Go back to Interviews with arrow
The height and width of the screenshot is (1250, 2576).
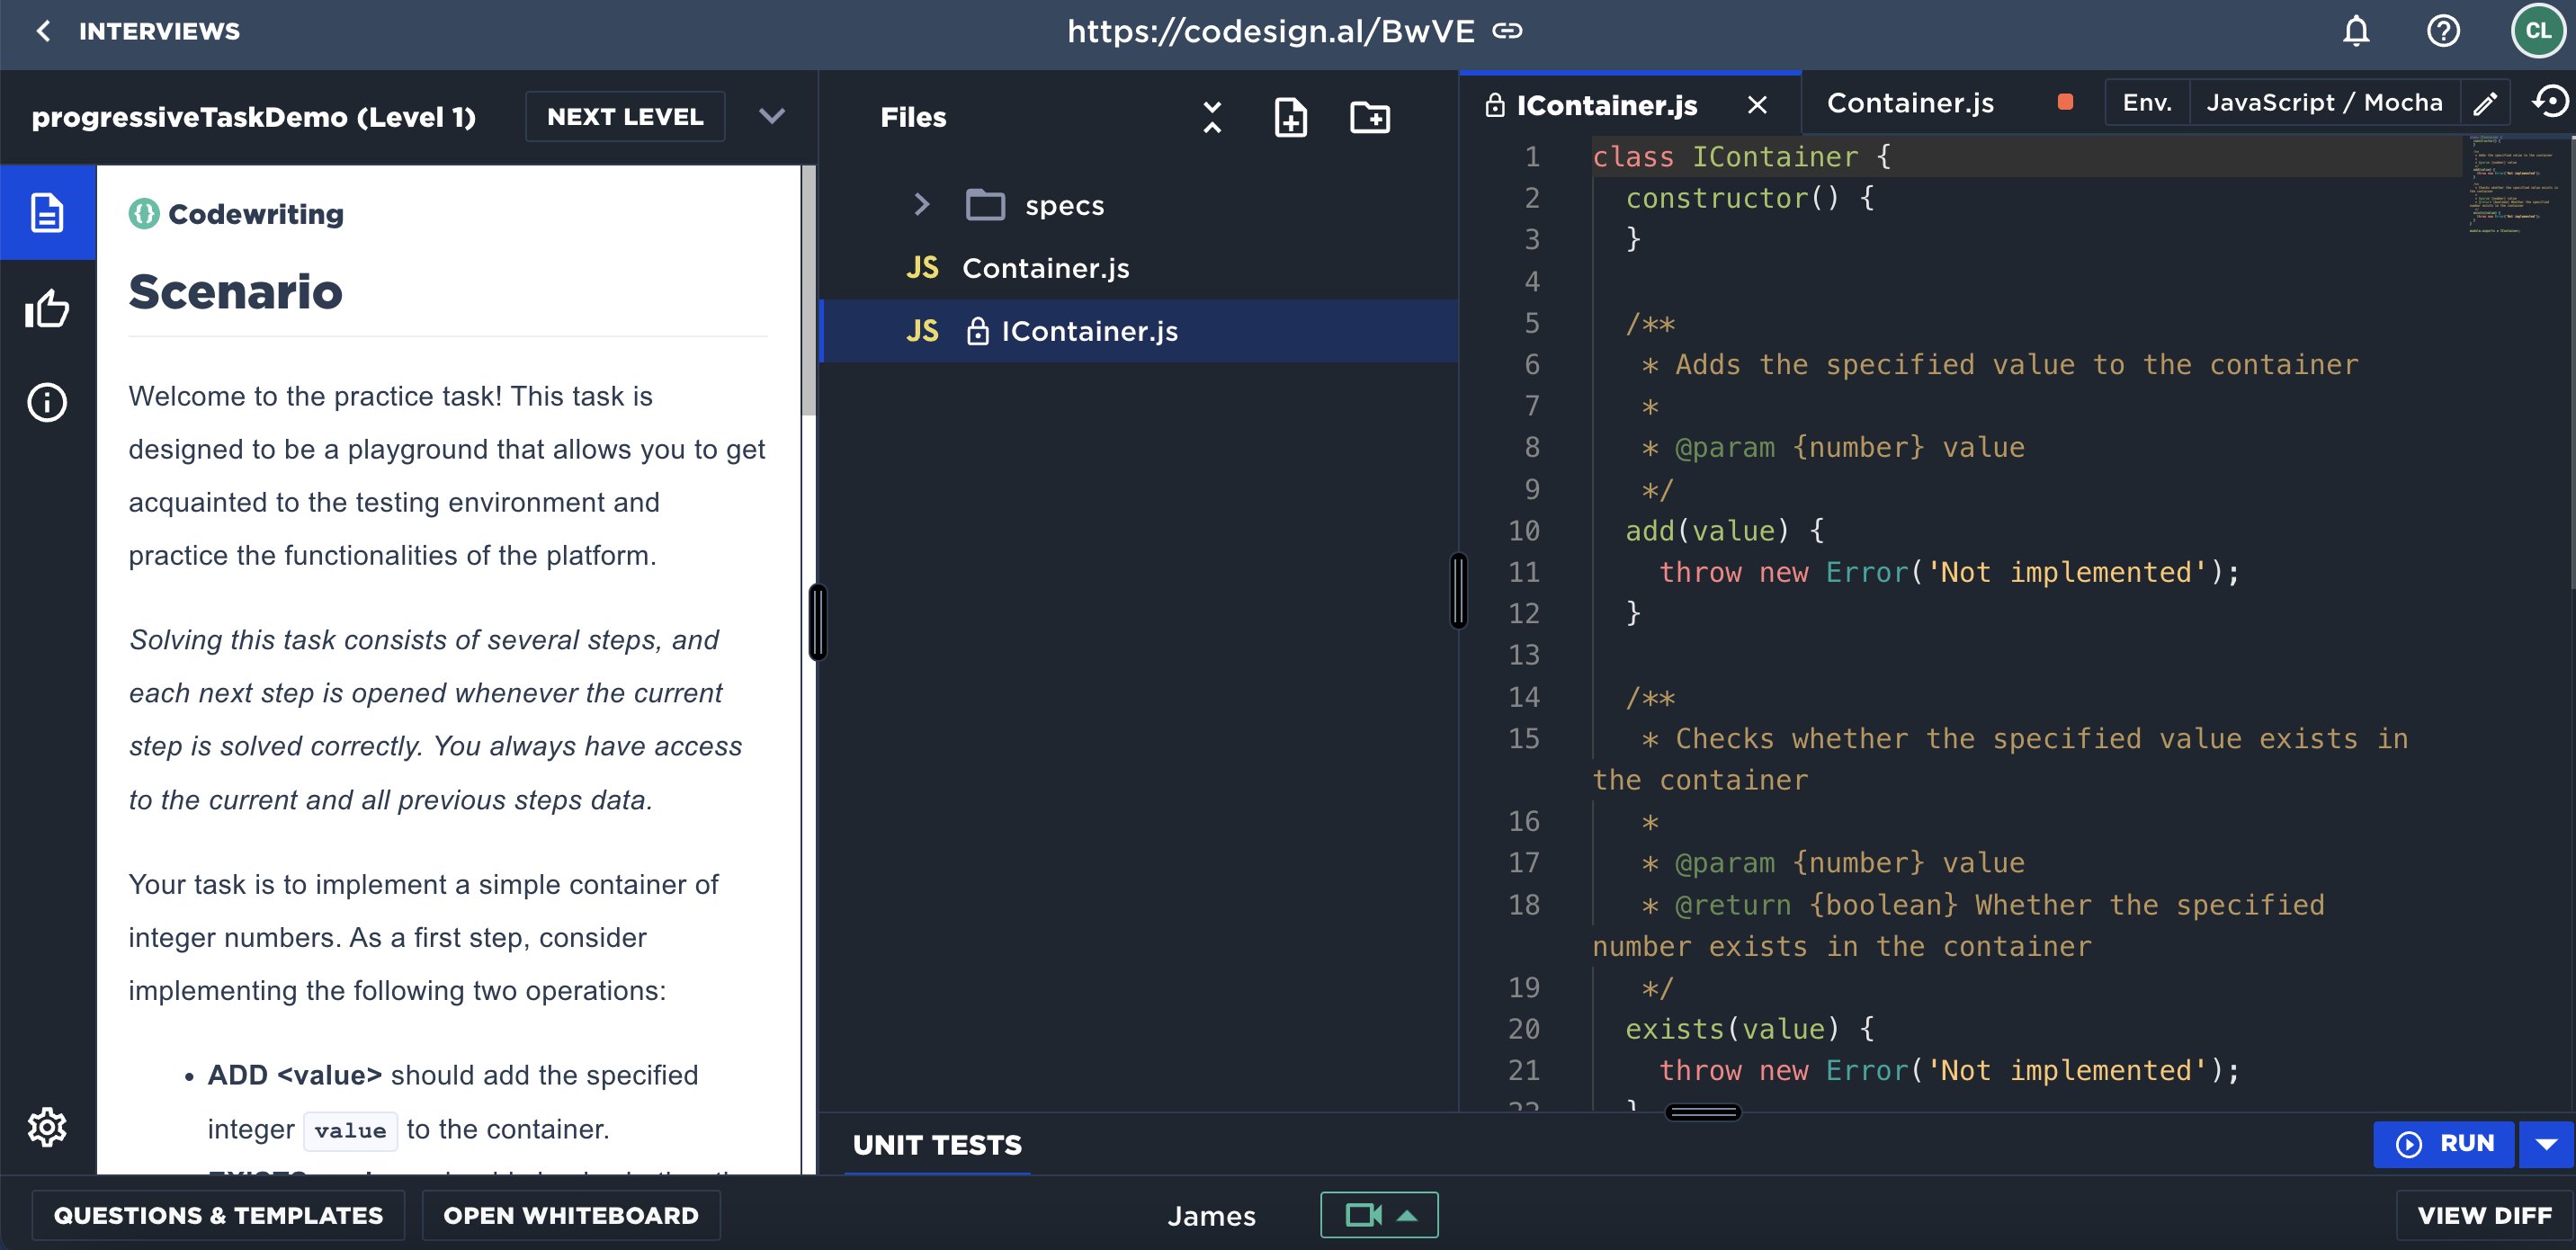[43, 31]
